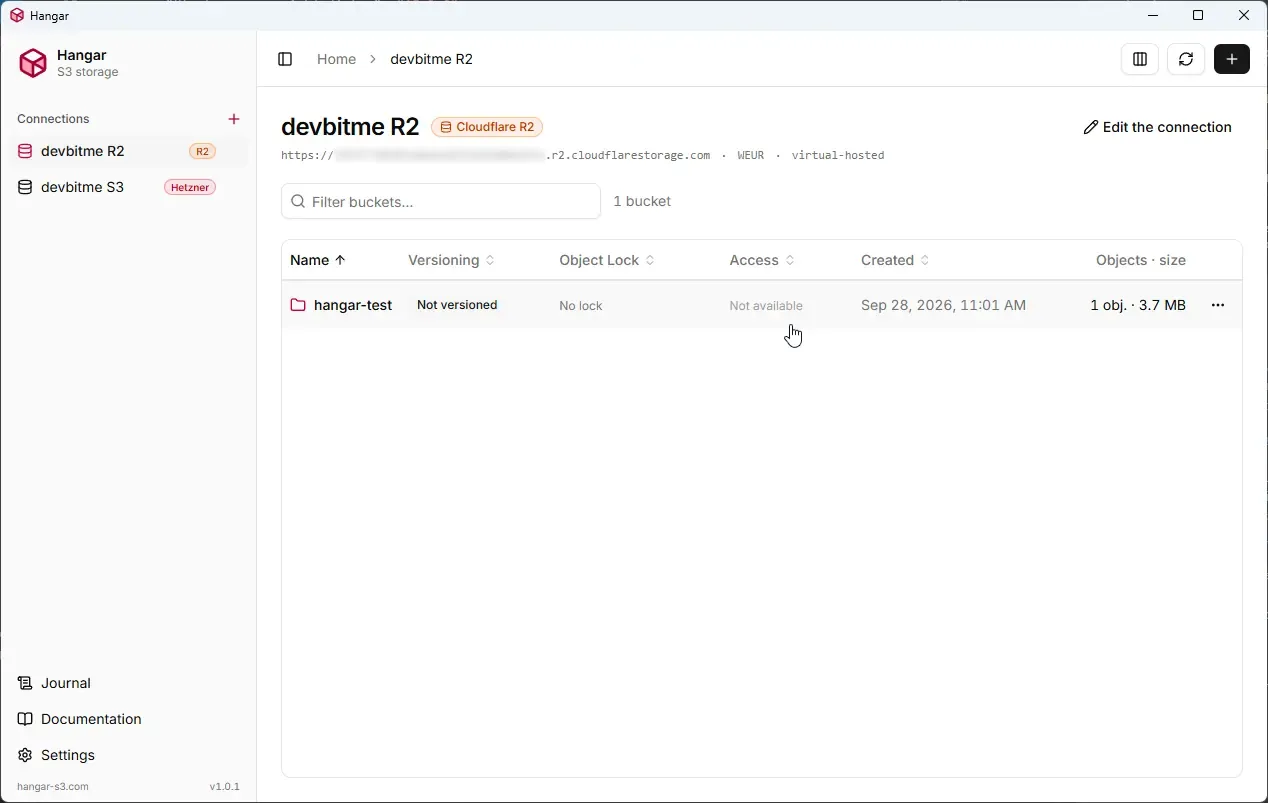Image resolution: width=1268 pixels, height=803 pixels.
Task: Click the 1 obj. · 3.7 MB cell
Action: 1138,305
